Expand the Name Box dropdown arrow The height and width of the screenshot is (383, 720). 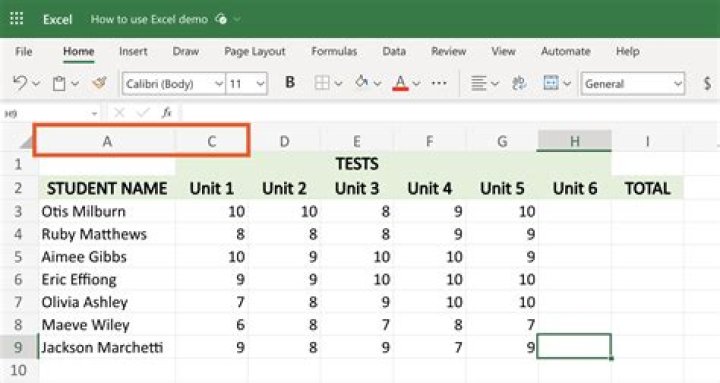click(x=94, y=113)
